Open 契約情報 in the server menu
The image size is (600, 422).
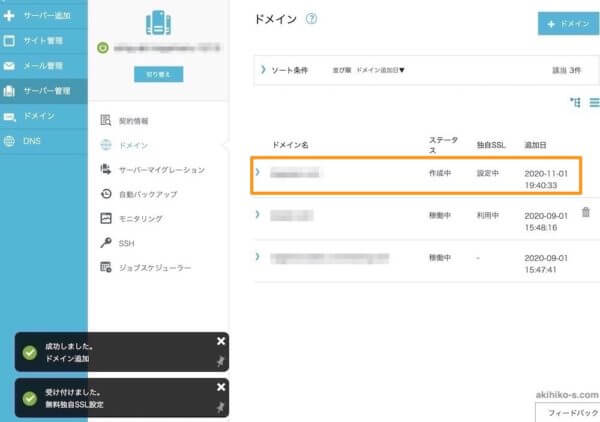[134, 121]
